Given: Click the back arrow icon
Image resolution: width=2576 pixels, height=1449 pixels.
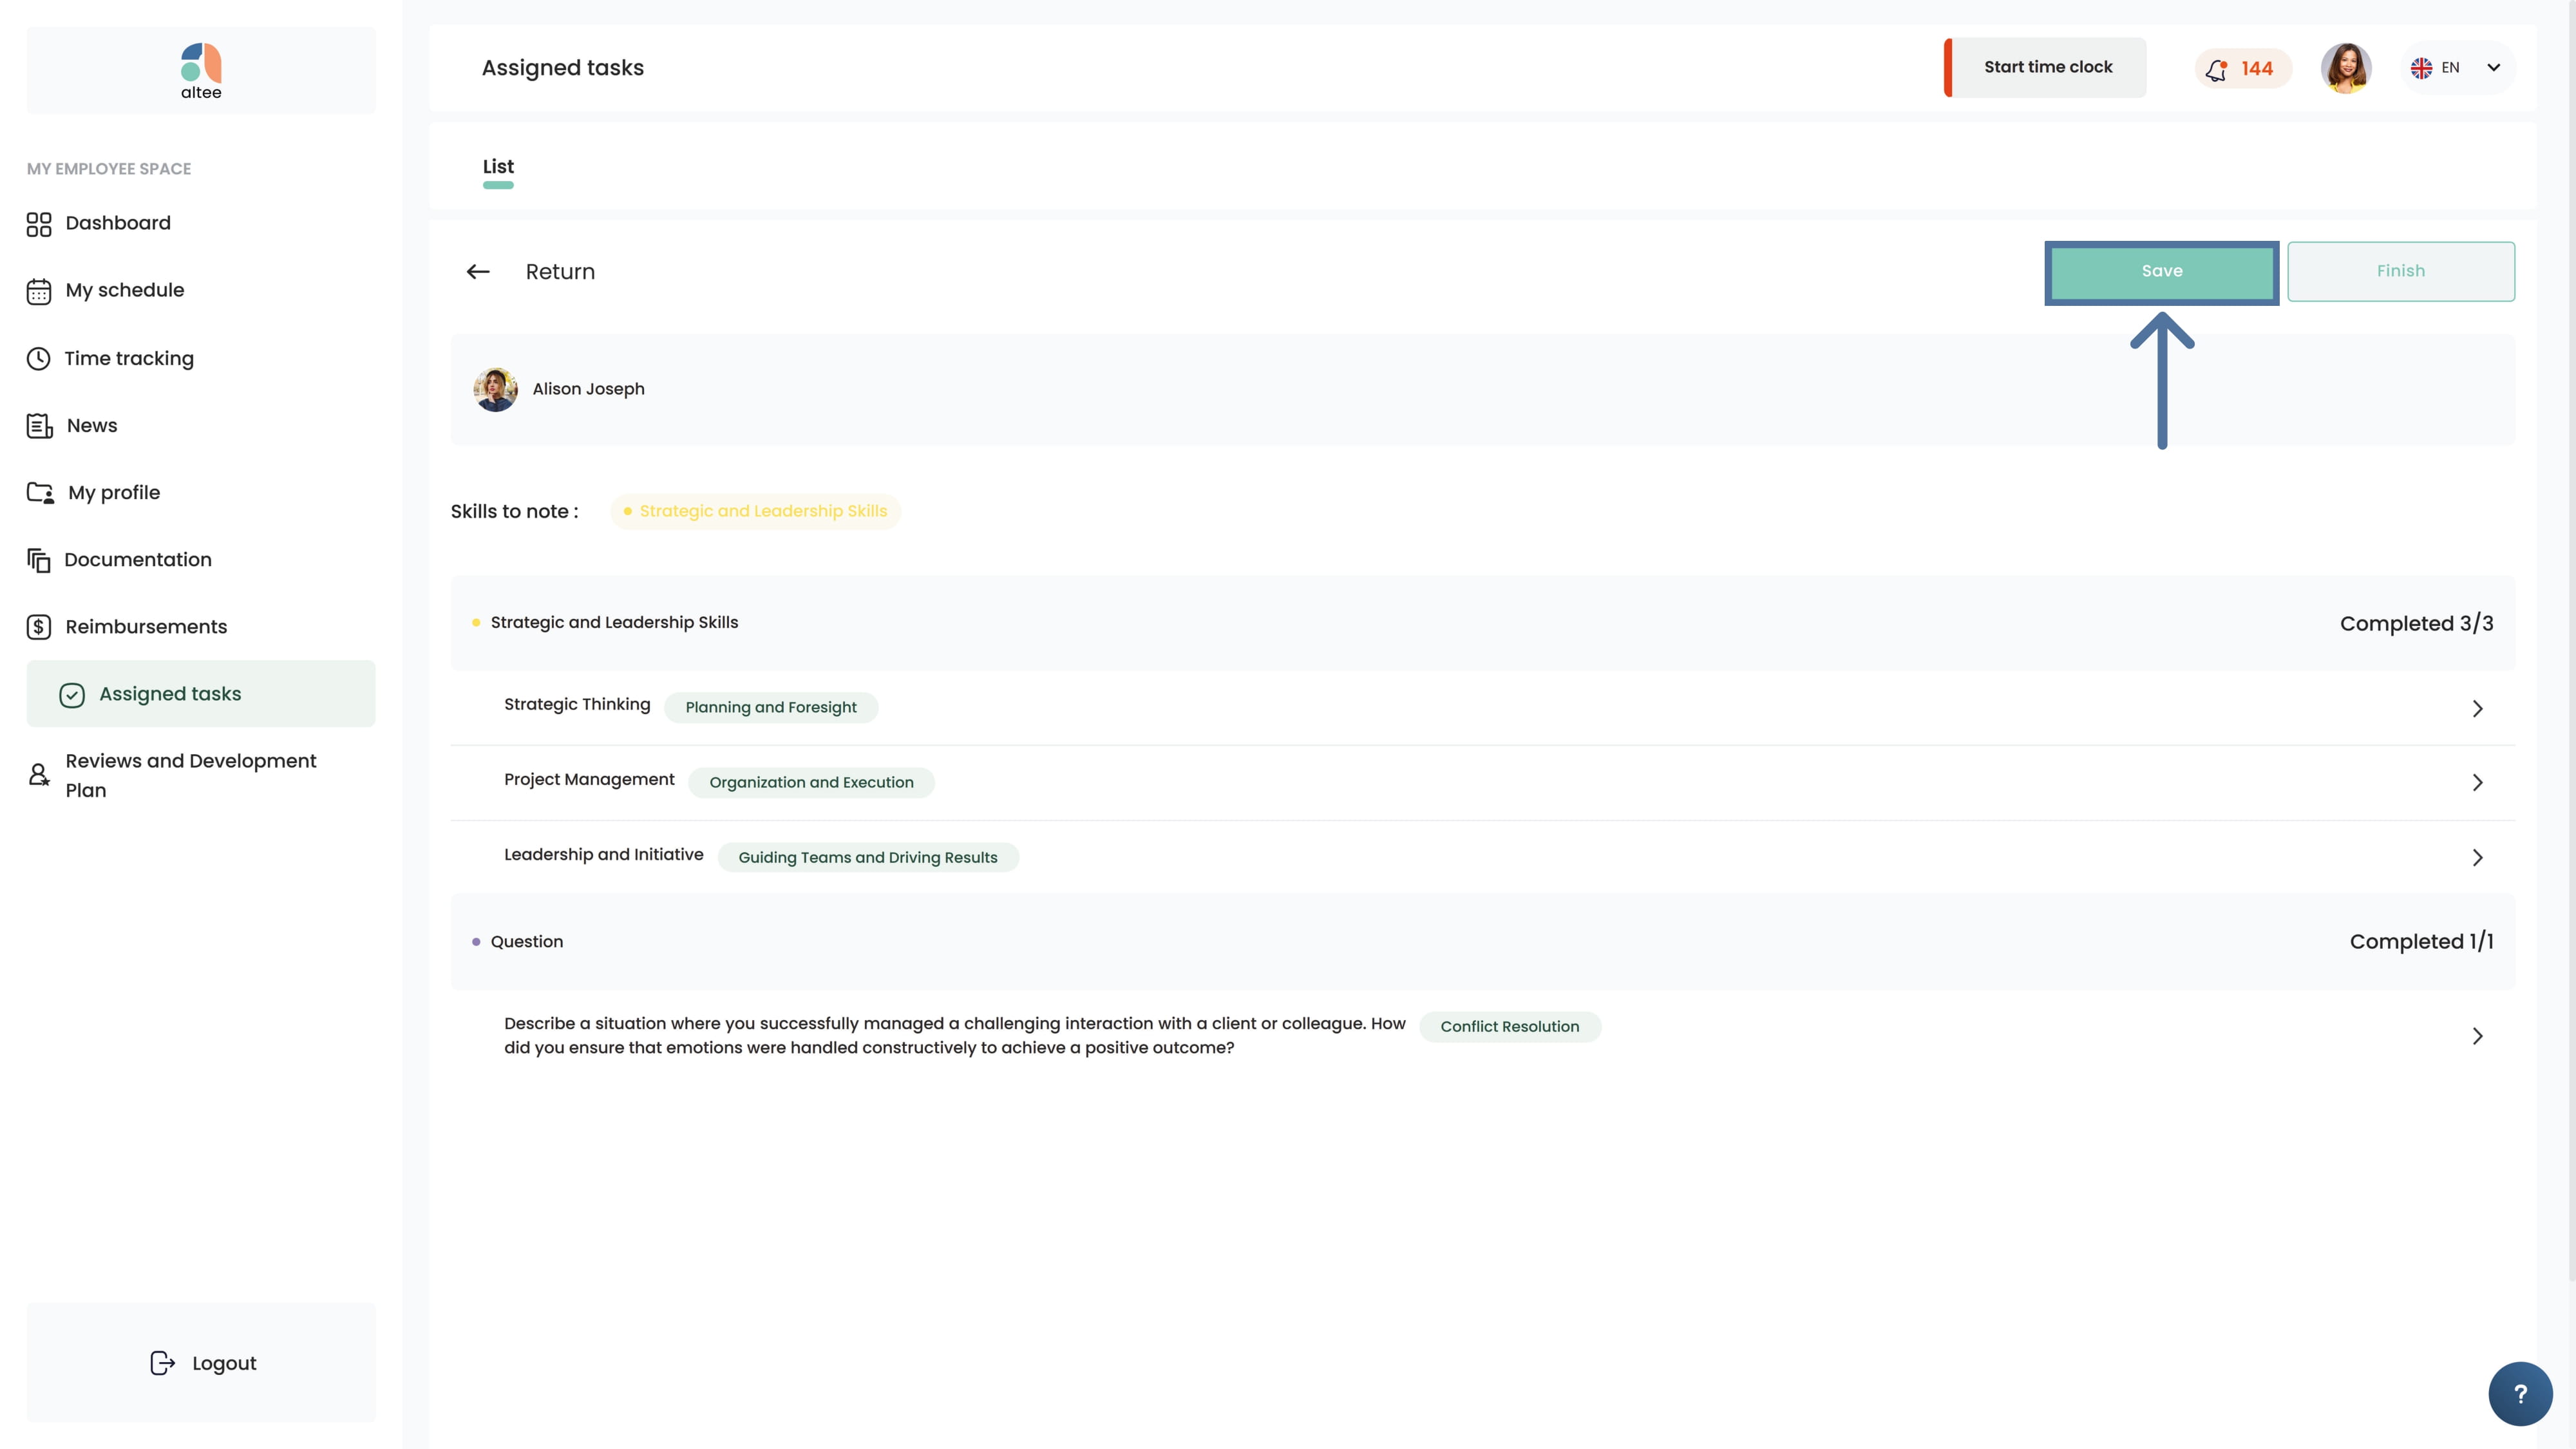Looking at the screenshot, I should (478, 272).
